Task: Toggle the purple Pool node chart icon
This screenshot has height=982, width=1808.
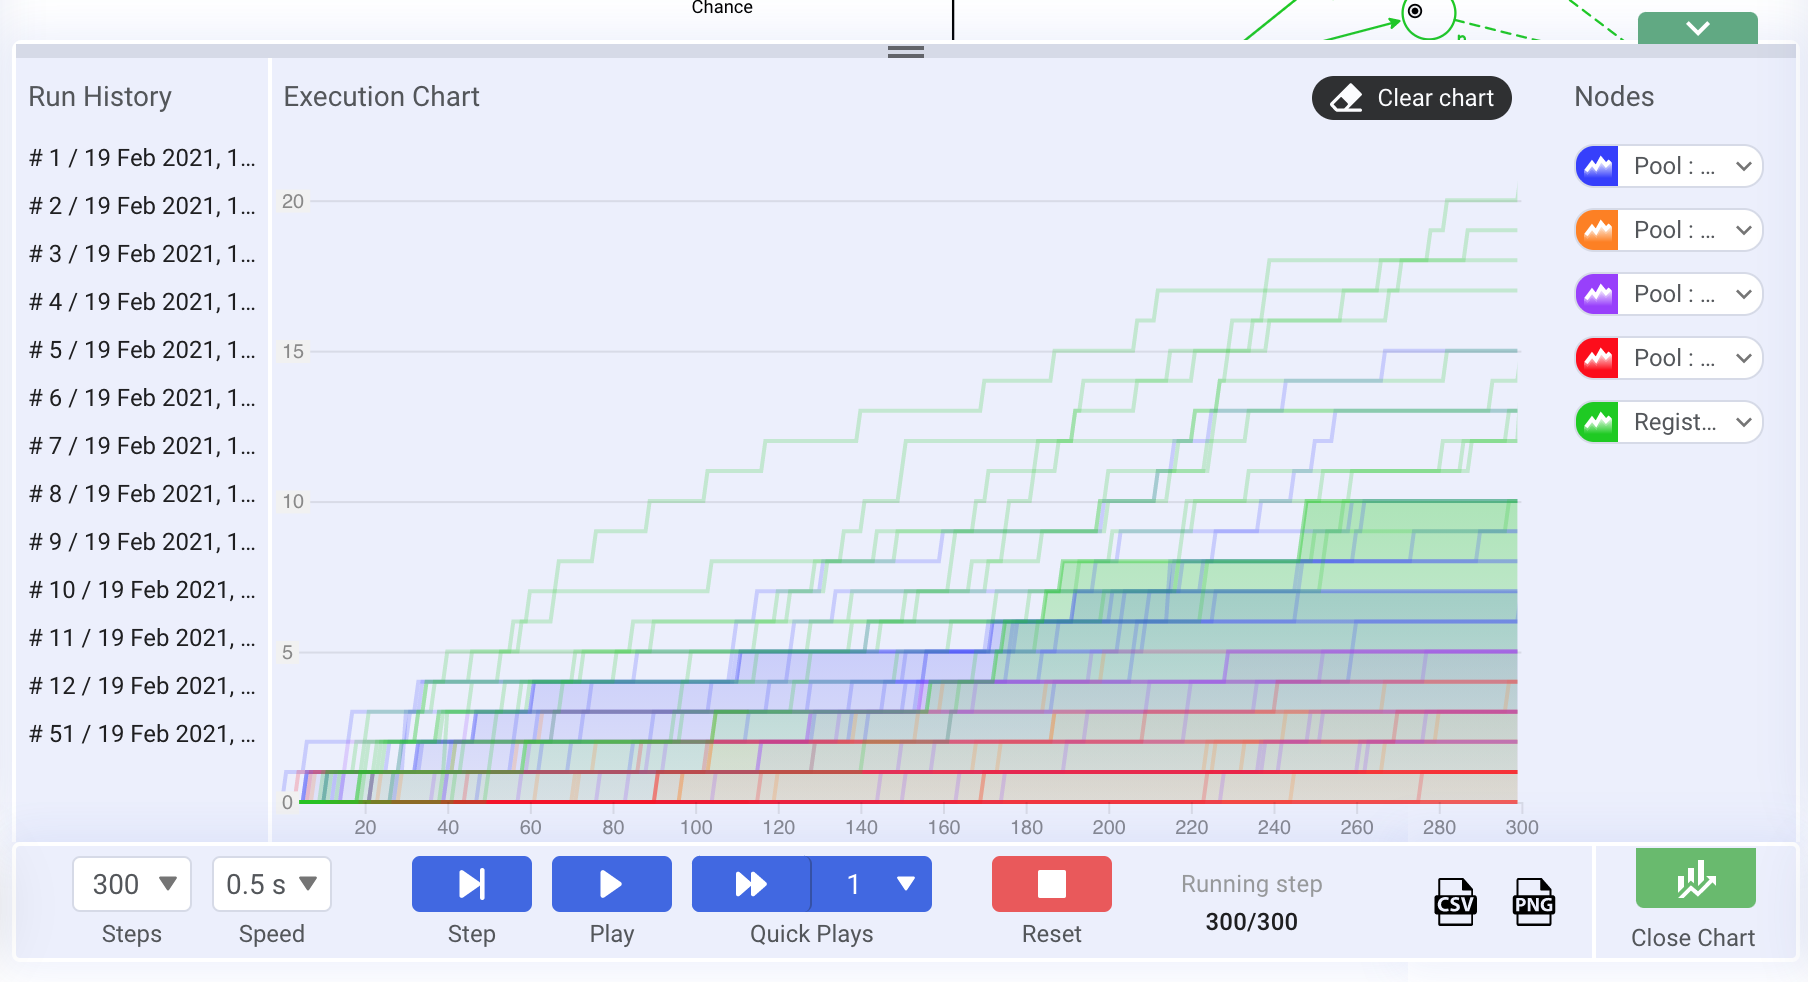Action: click(1598, 294)
